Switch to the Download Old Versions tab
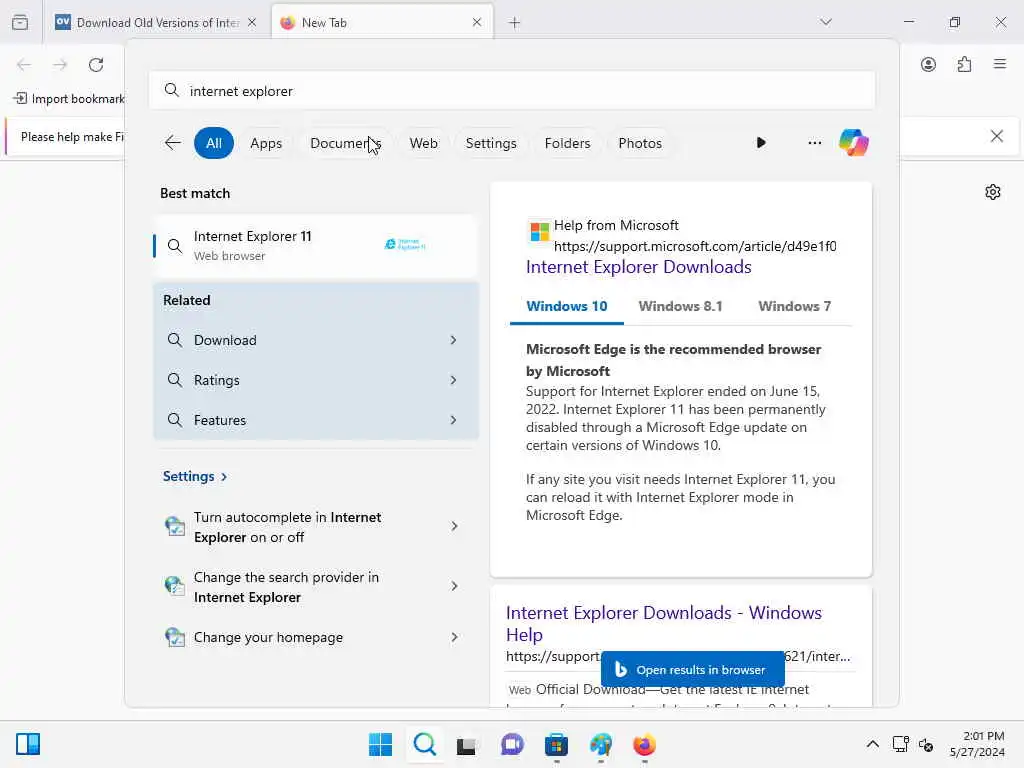Screen dimensions: 1024x768 (157, 23)
